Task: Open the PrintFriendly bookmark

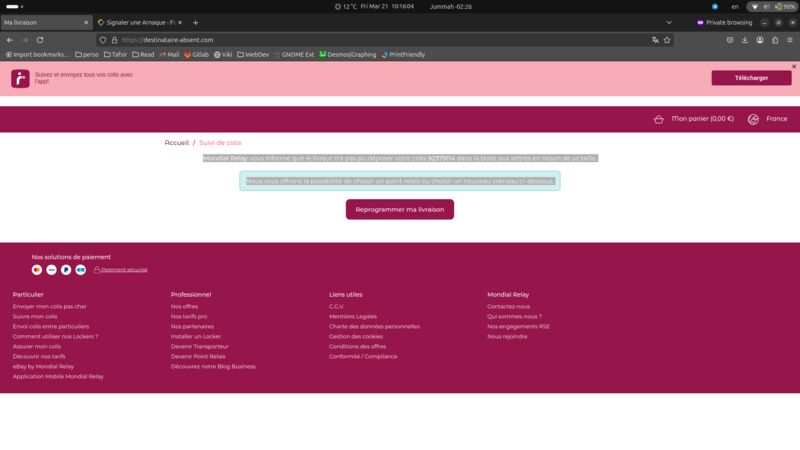Action: pyautogui.click(x=403, y=55)
